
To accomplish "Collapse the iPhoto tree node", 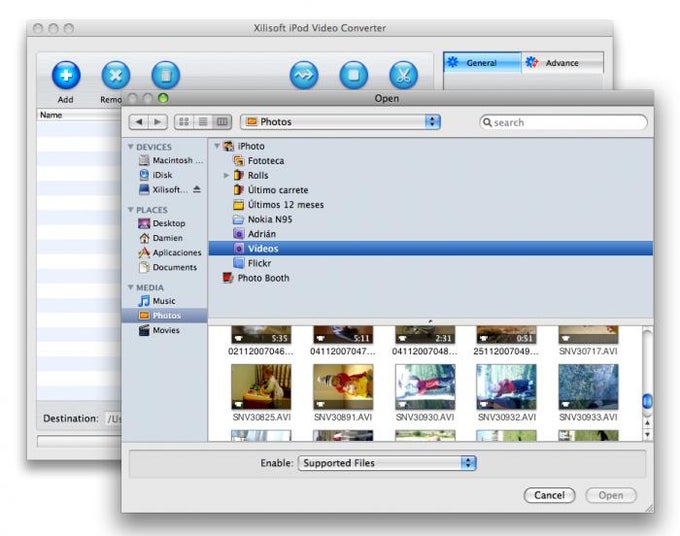I will (217, 146).
